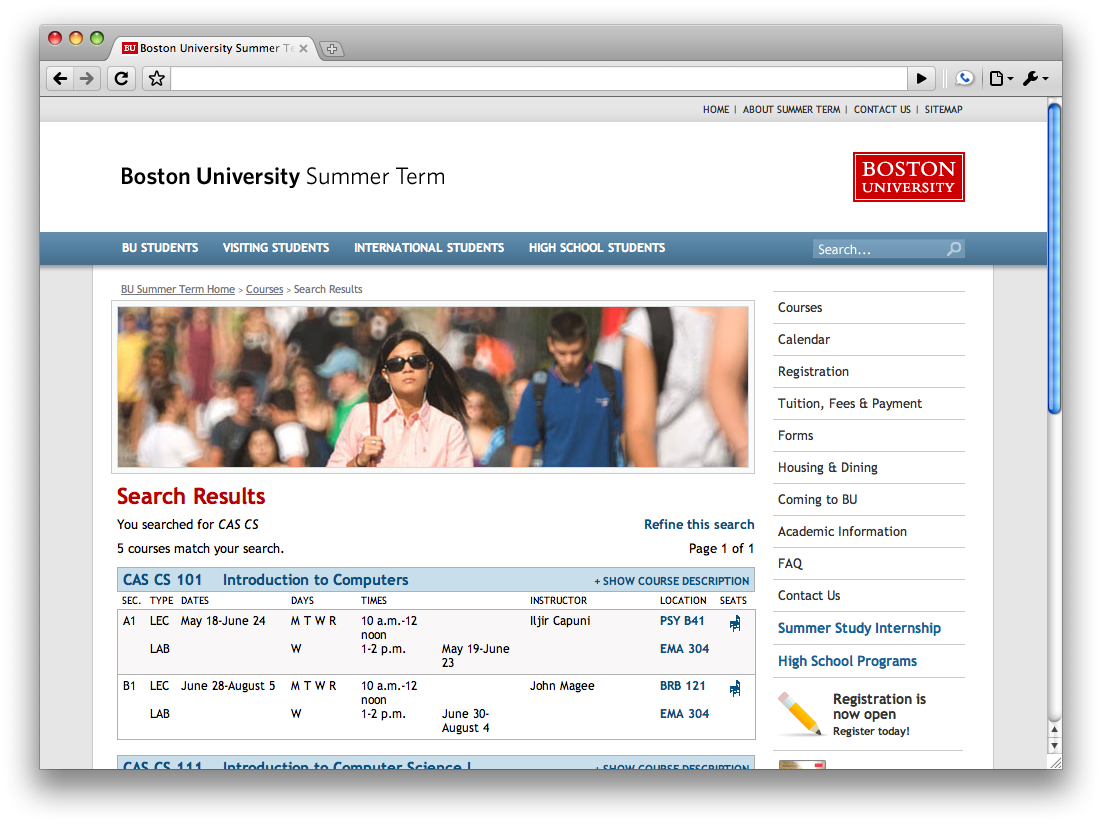The image size is (1102, 824).
Task: Click Refine this search link
Action: [x=699, y=524]
